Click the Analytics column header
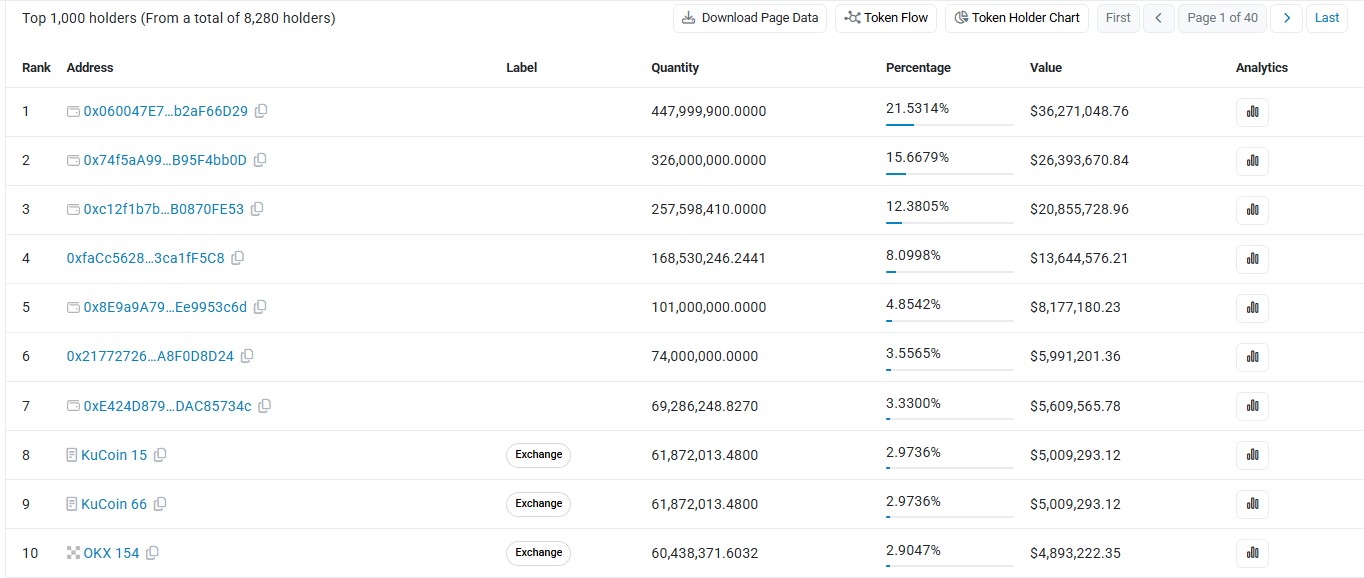This screenshot has width=1364, height=578. point(1262,68)
